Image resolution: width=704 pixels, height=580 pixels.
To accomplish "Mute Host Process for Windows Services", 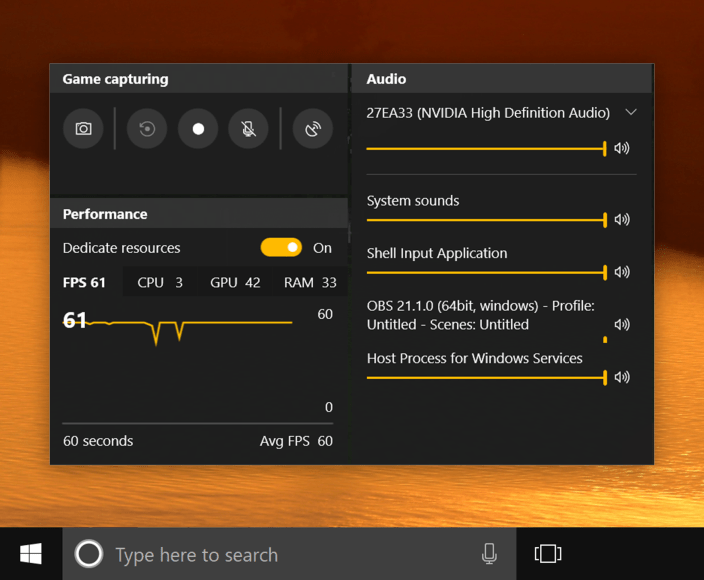I will [x=622, y=377].
